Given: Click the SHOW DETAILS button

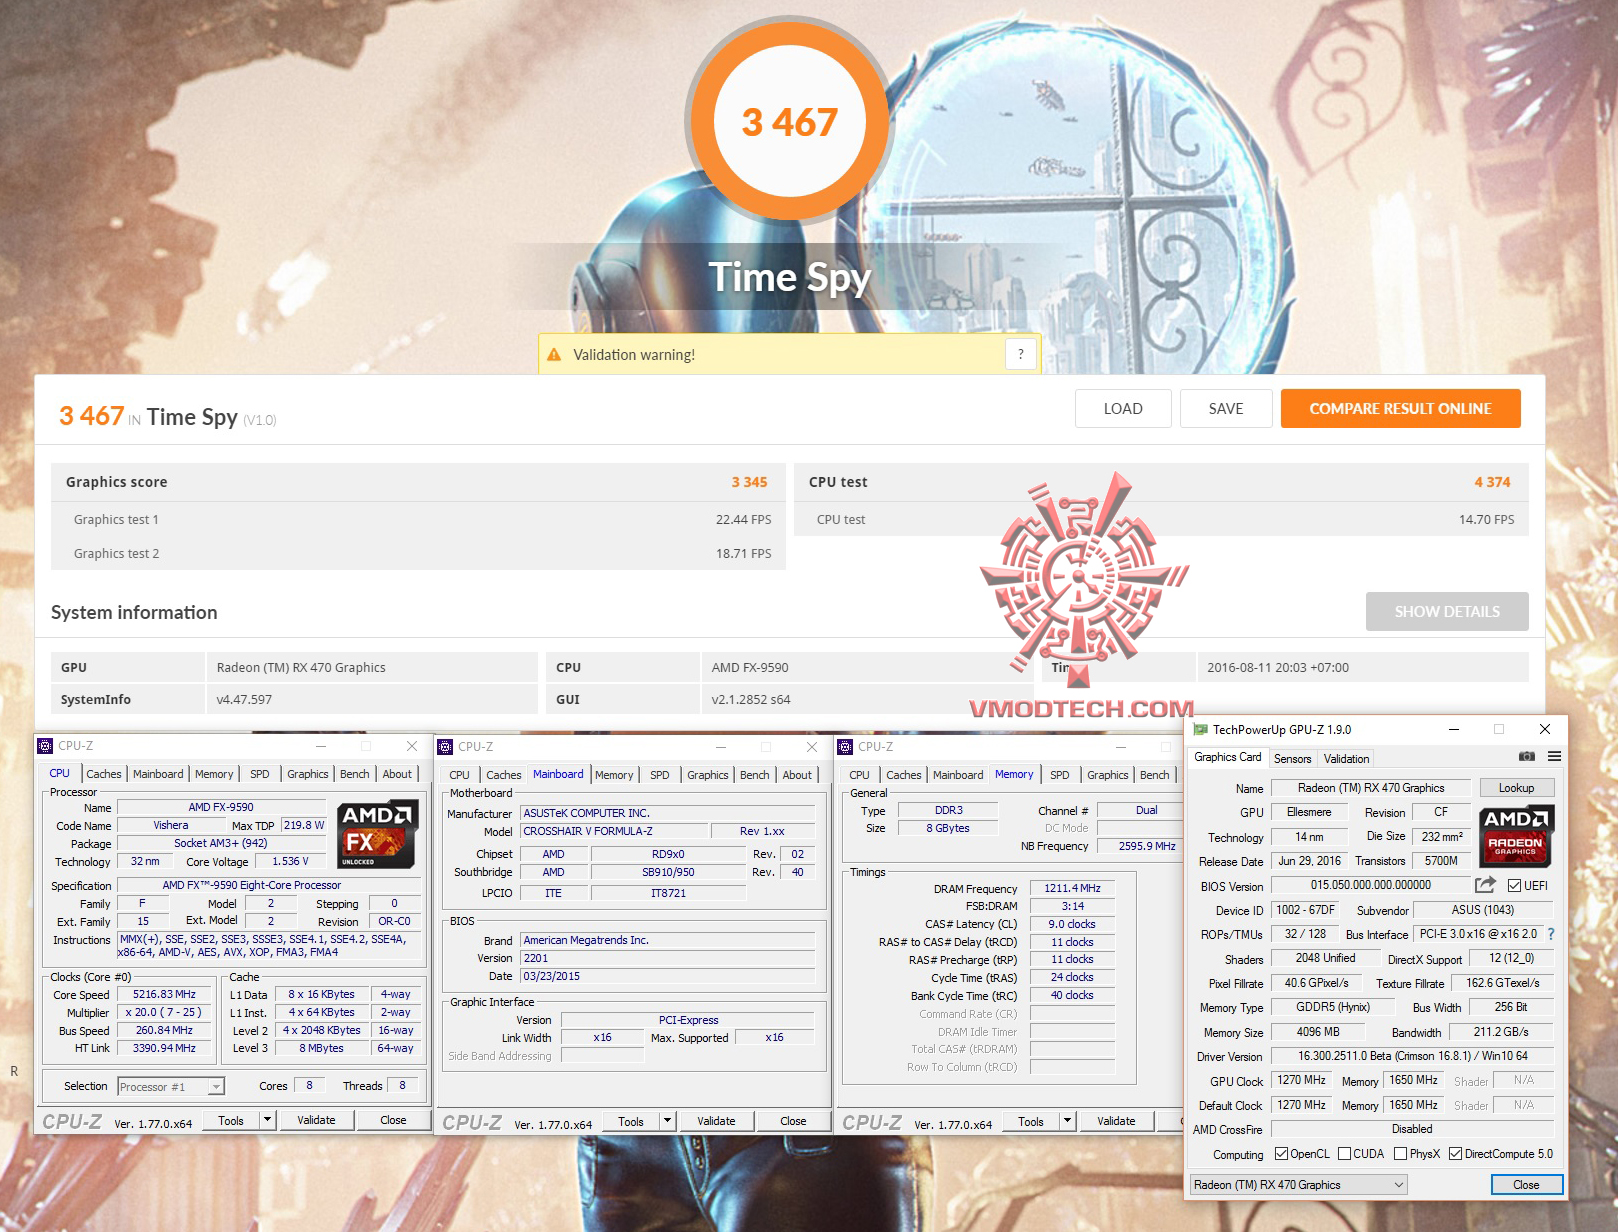Looking at the screenshot, I should click(1447, 611).
